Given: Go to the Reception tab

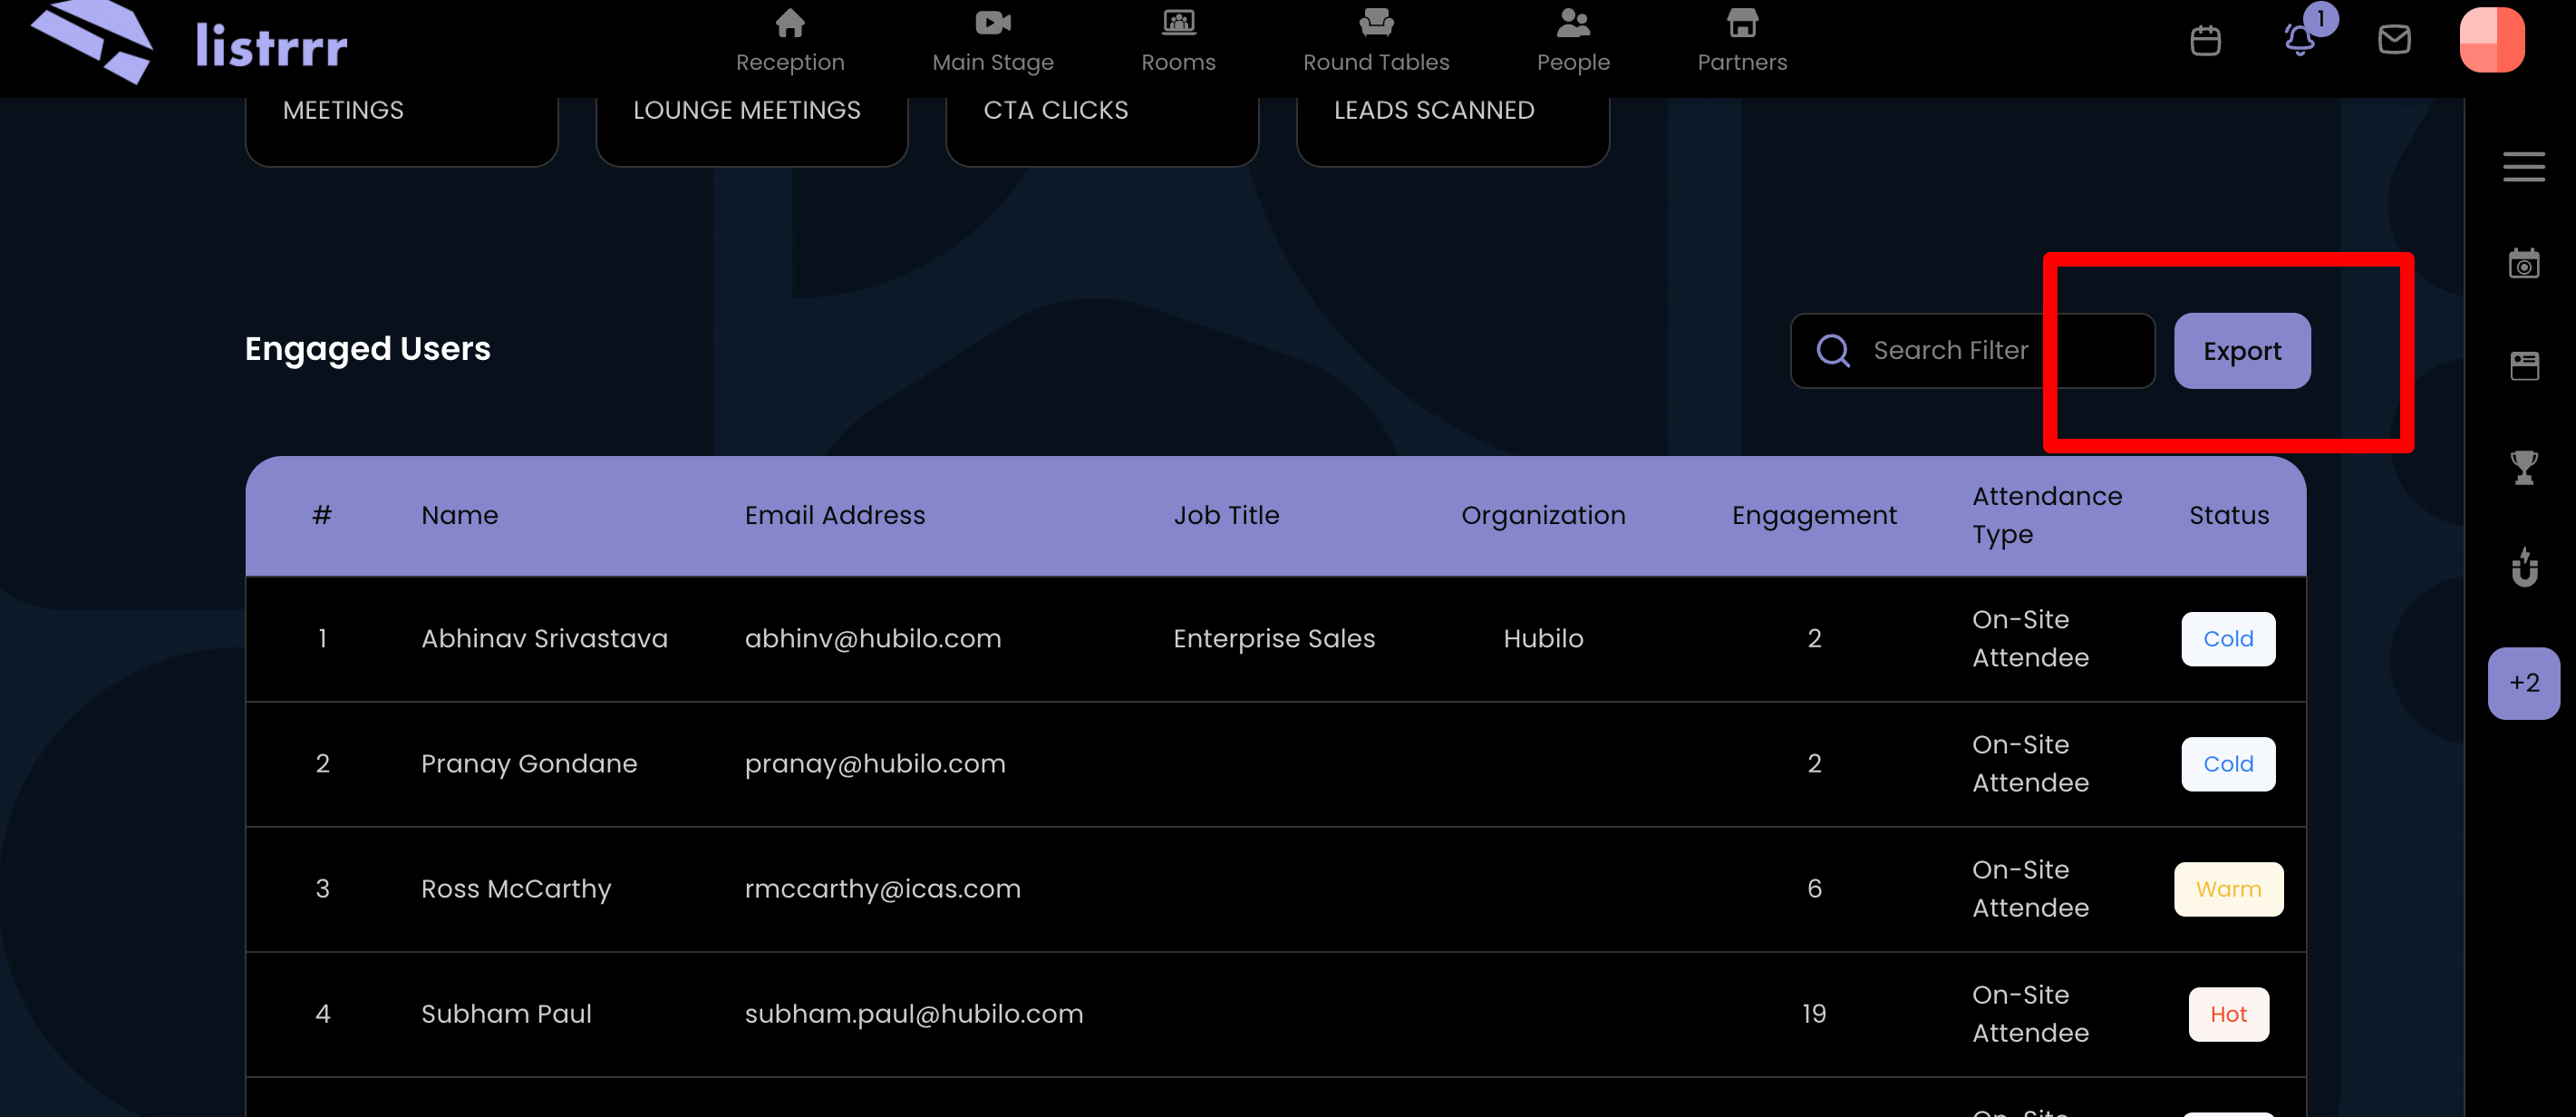Looking at the screenshot, I should pyautogui.click(x=790, y=42).
